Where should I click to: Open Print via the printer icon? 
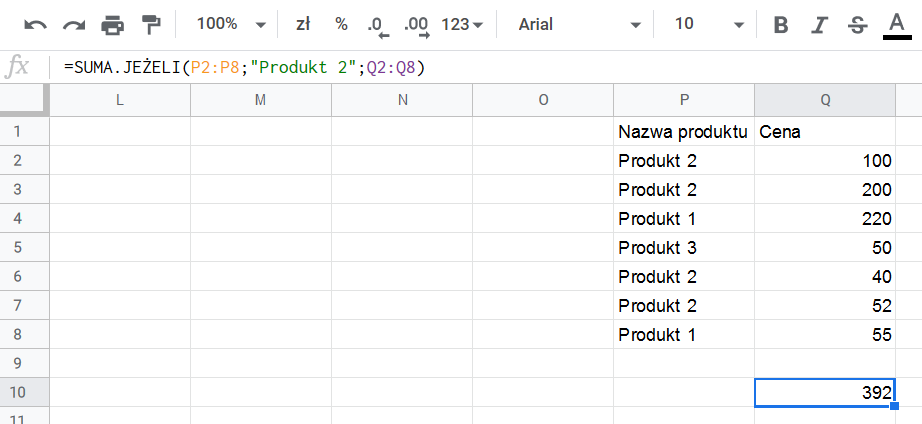(x=112, y=25)
